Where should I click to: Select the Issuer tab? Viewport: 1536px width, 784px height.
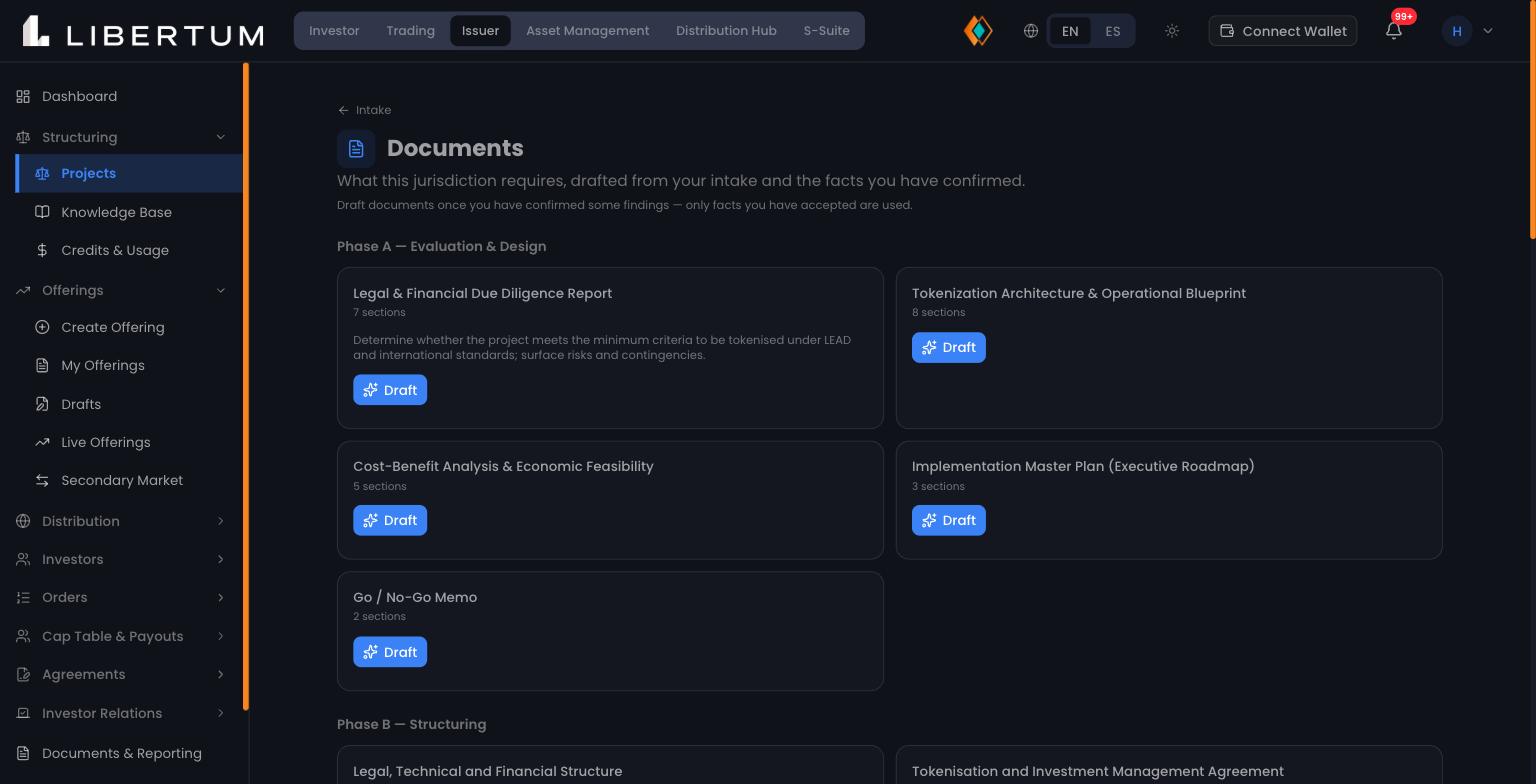coord(480,31)
